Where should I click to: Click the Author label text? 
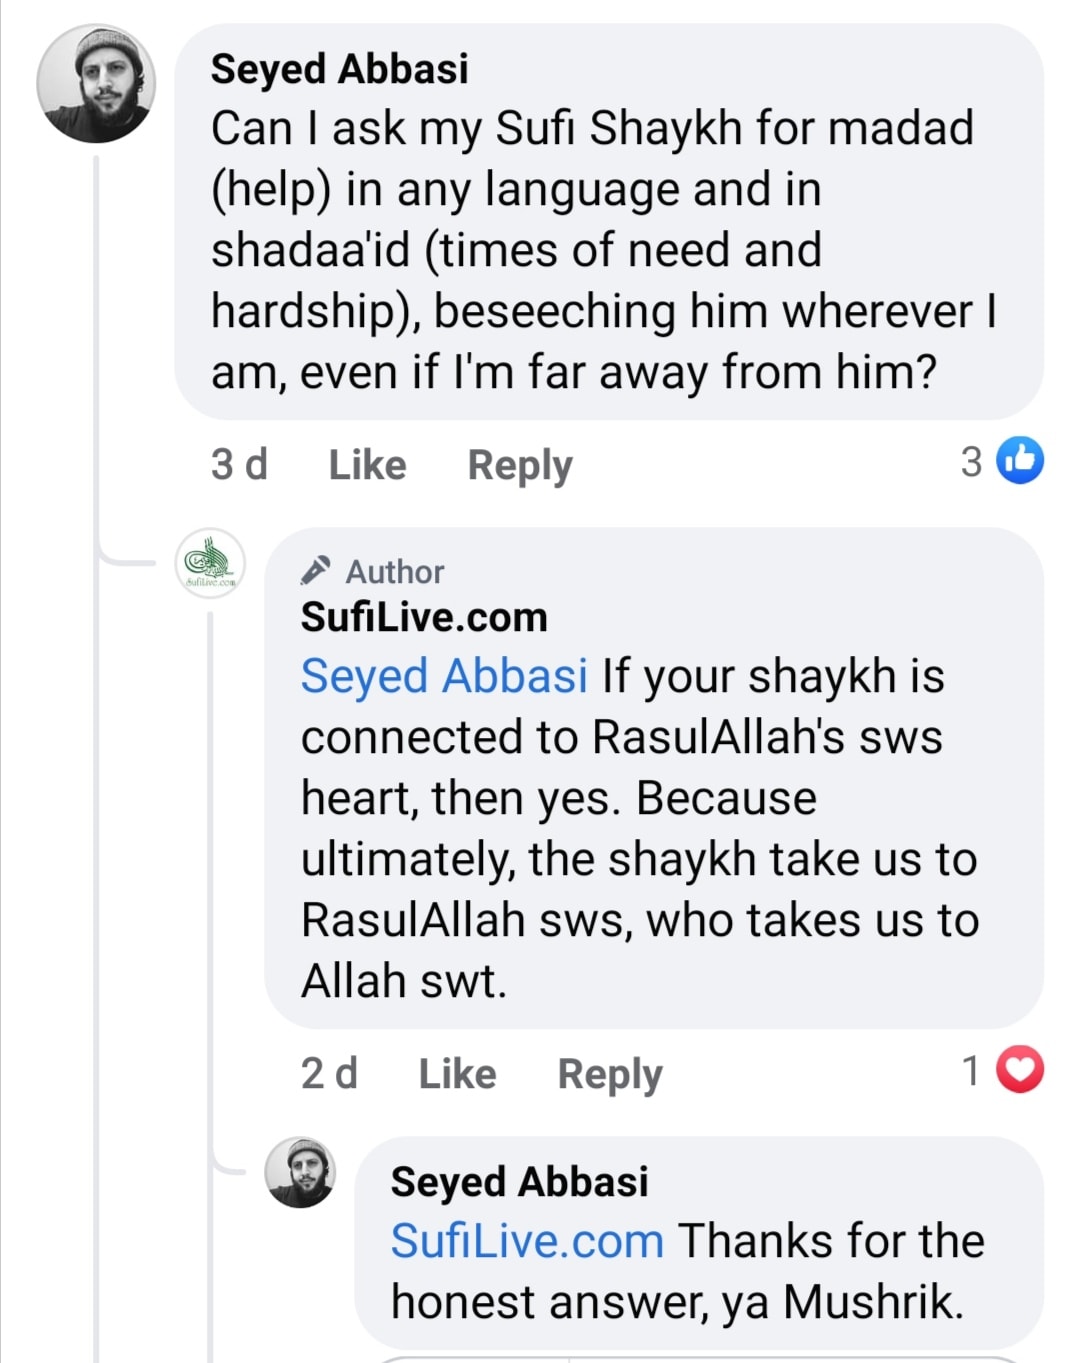[x=395, y=572]
